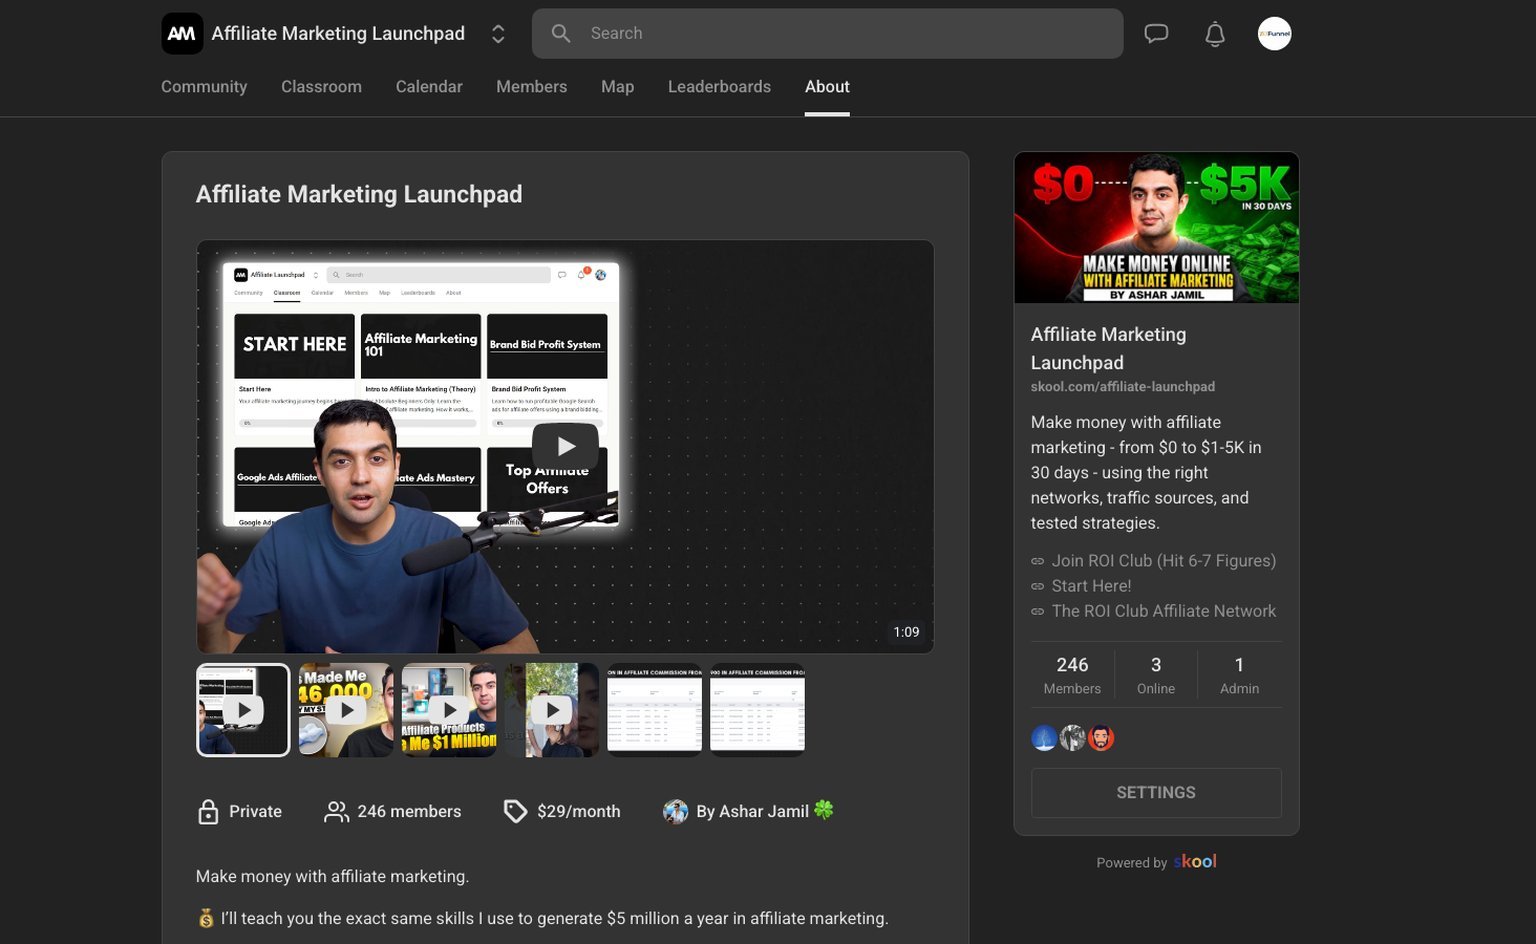Click the 3 Online stat
The image size is (1536, 944).
pos(1156,675)
